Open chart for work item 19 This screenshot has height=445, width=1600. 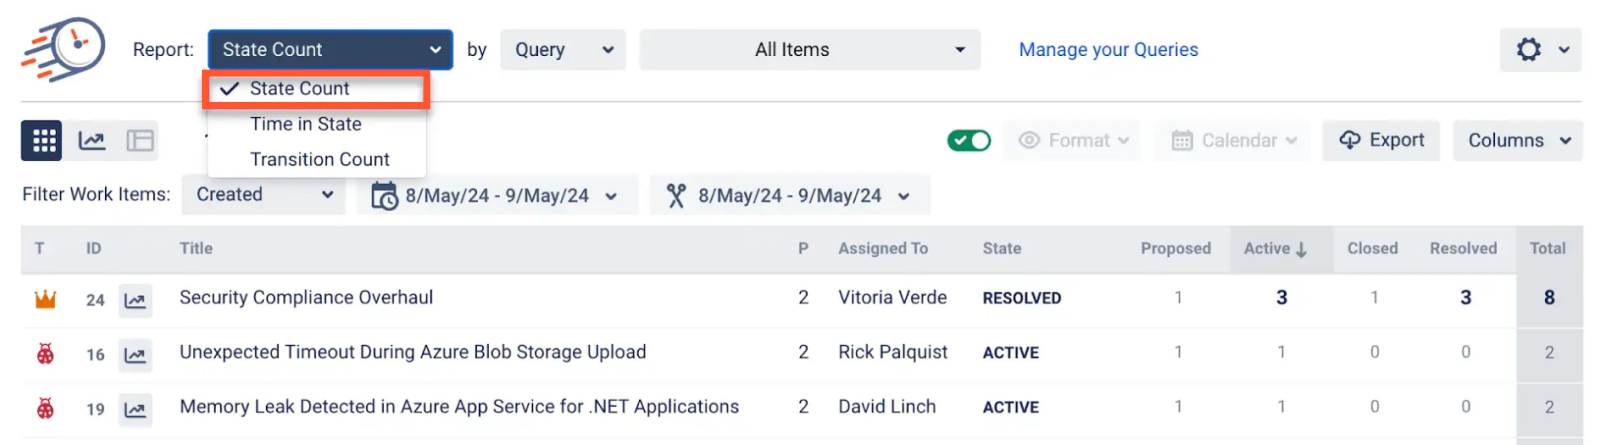point(135,409)
